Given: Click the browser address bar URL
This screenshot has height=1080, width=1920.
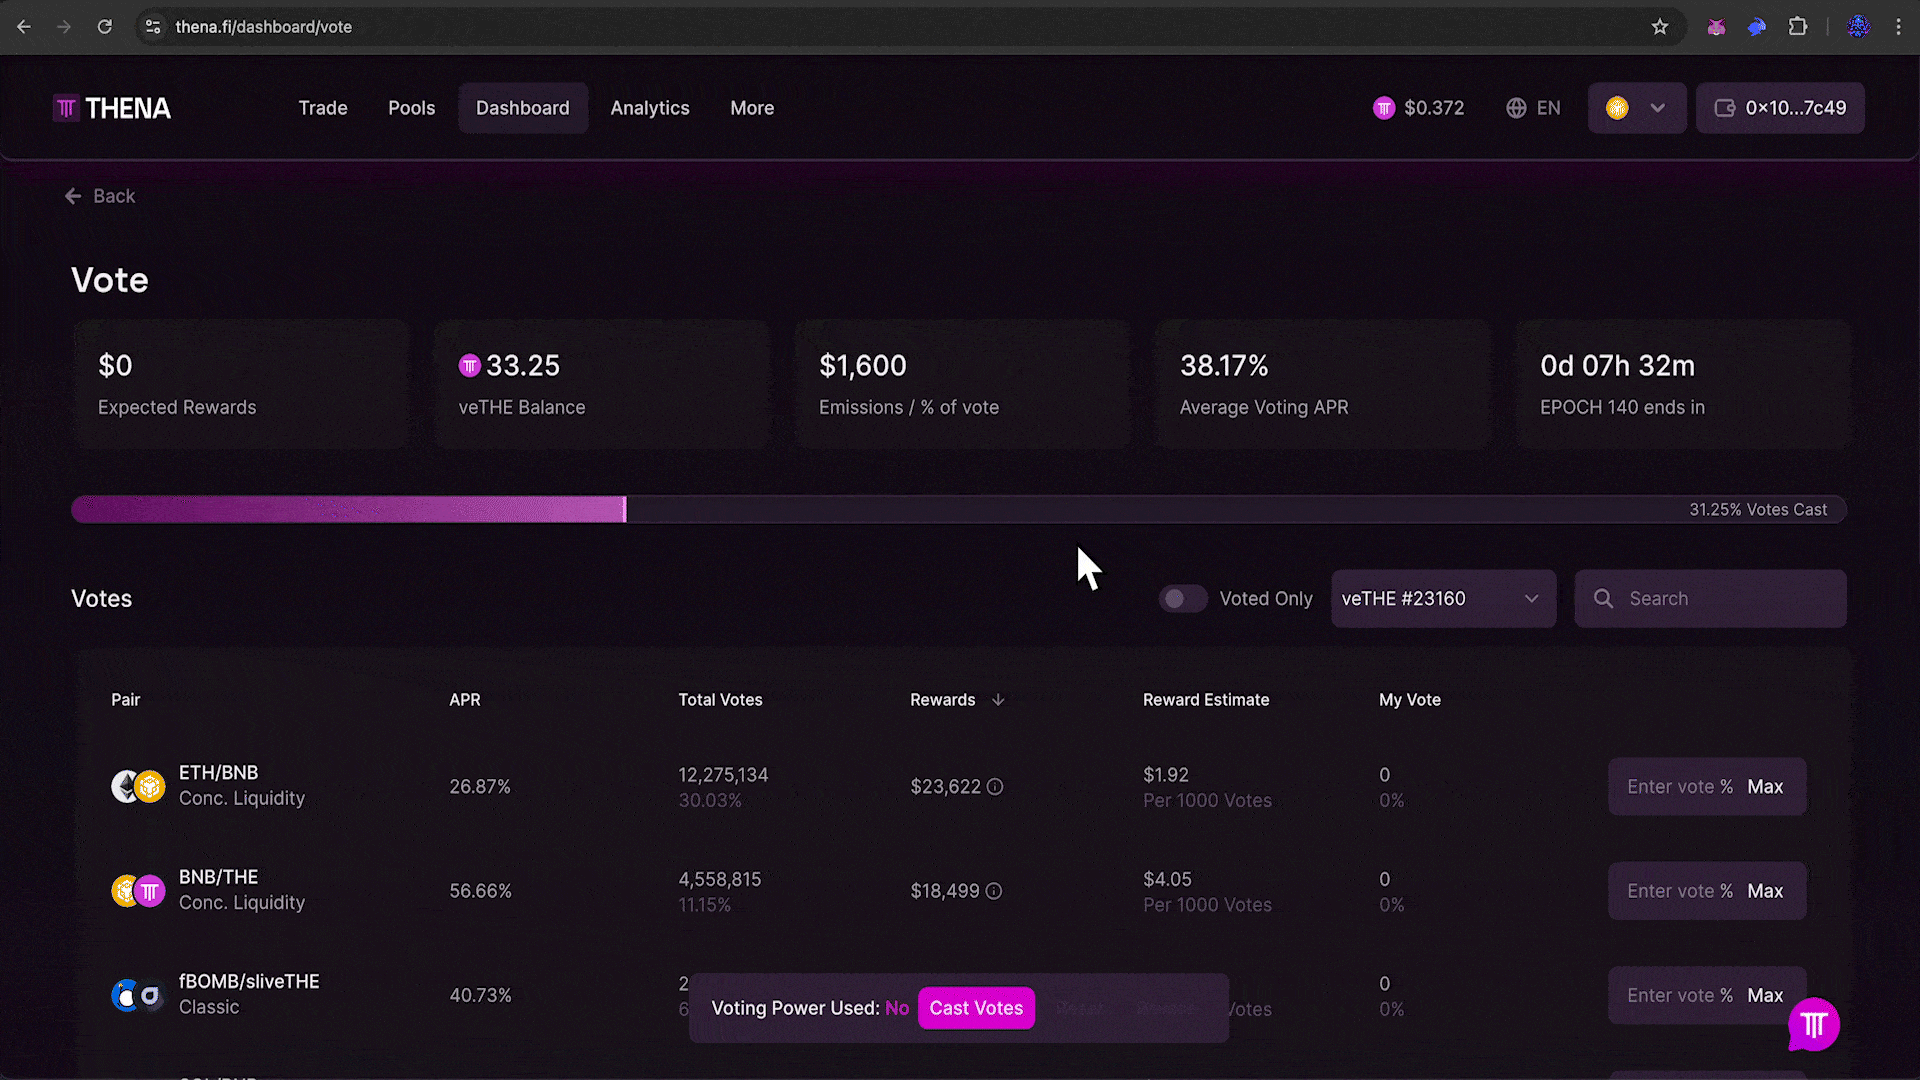Looking at the screenshot, I should tap(263, 27).
